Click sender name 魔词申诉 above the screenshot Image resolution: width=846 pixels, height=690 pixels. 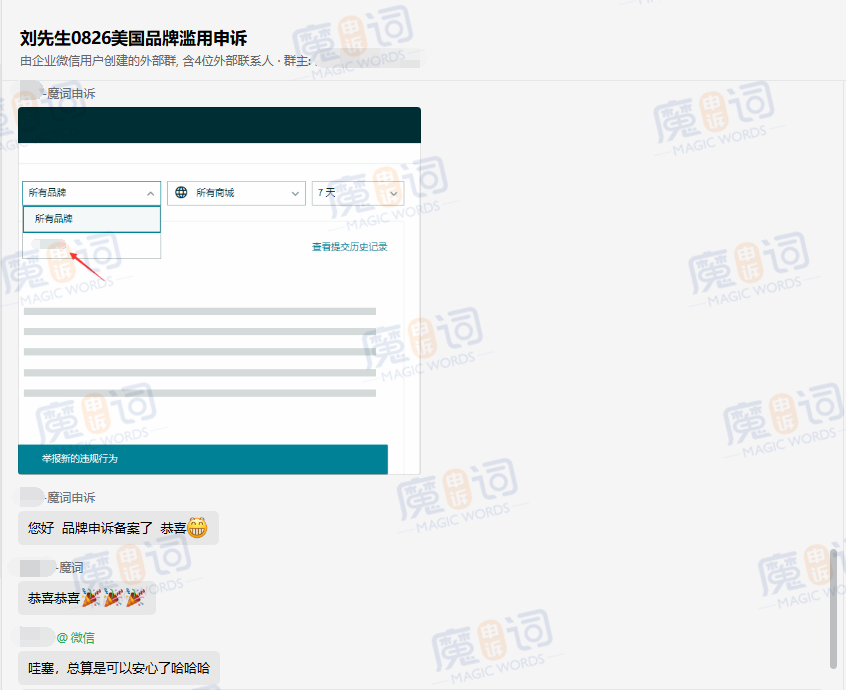point(69,93)
